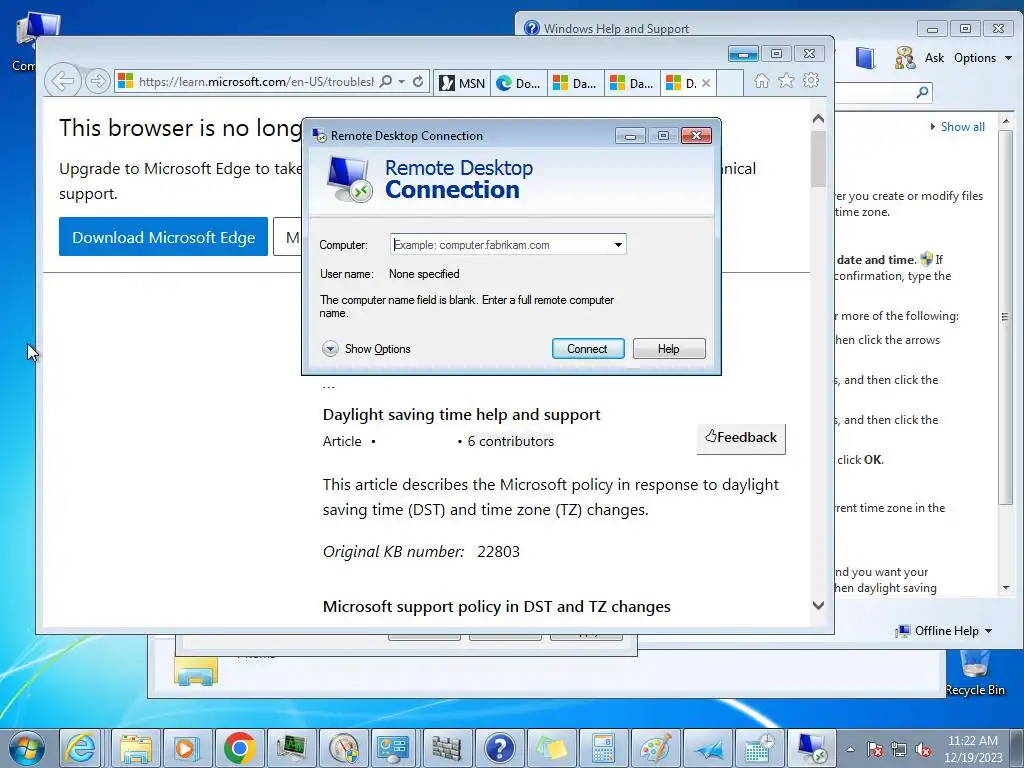
Task: Close the active 'D.' tab
Action: point(706,83)
